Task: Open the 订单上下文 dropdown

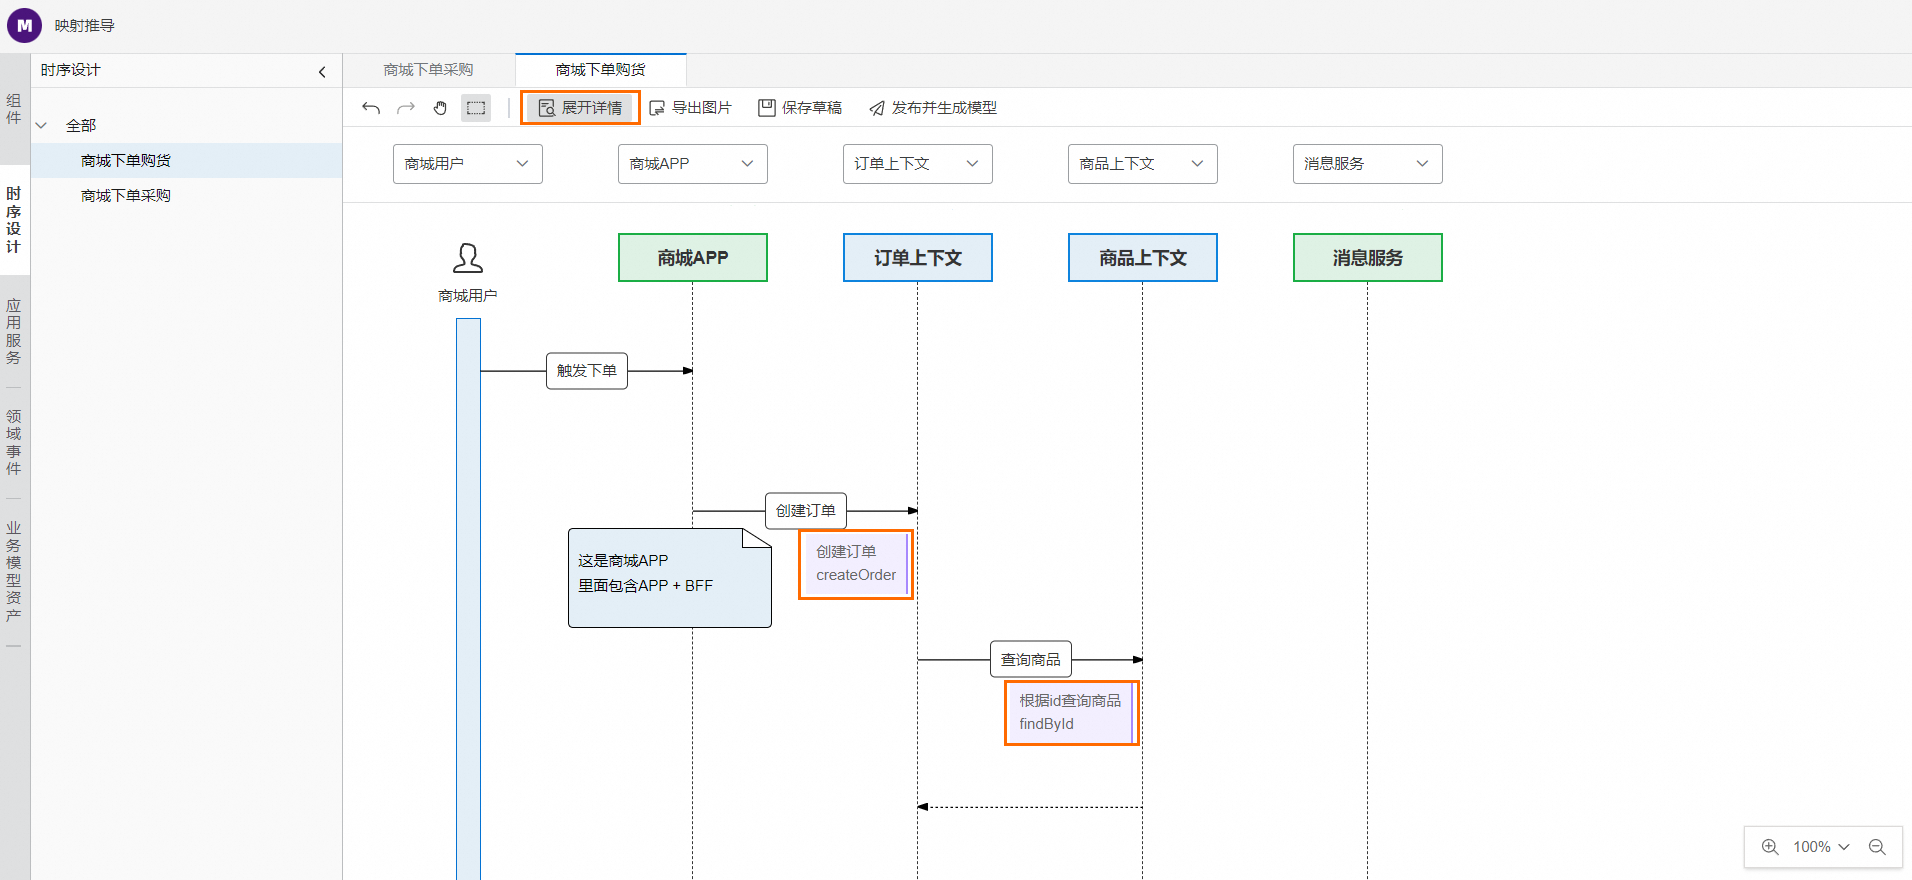Action: [918, 164]
